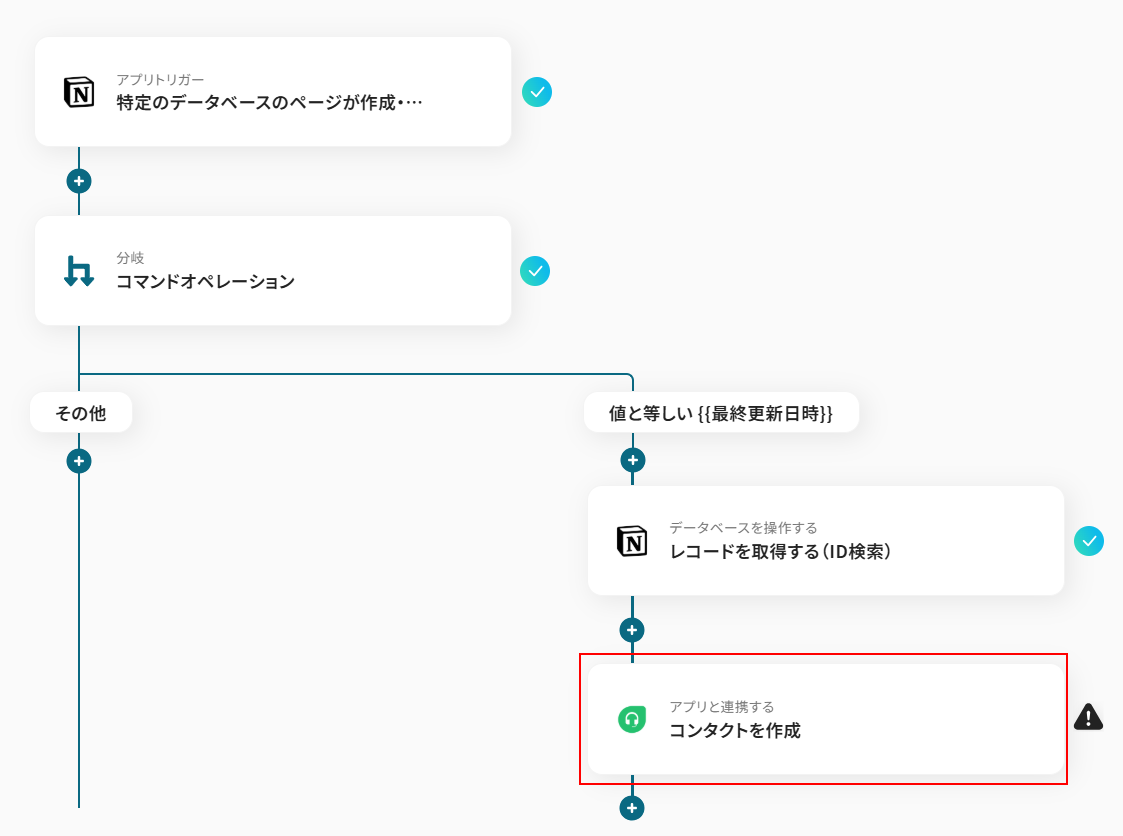Click the checkmark badge next to the 分岐 card

point(535,271)
